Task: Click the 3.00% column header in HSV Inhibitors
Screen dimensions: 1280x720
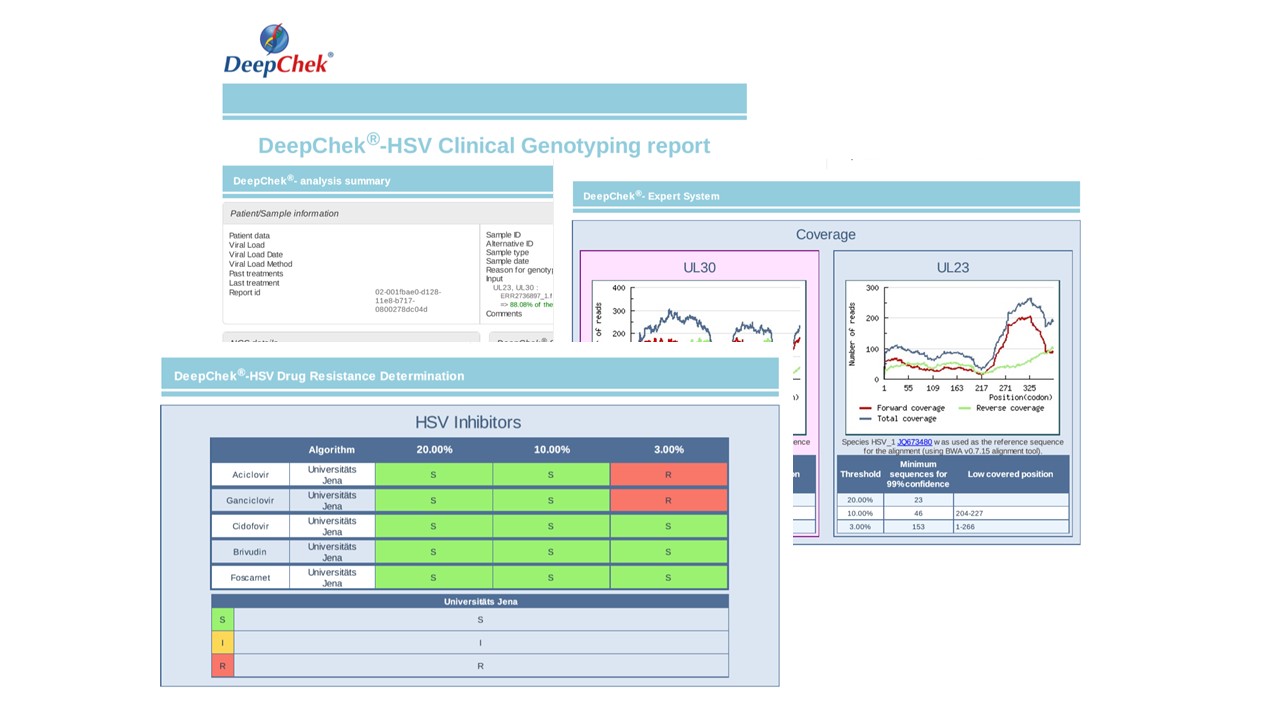Action: coord(669,450)
